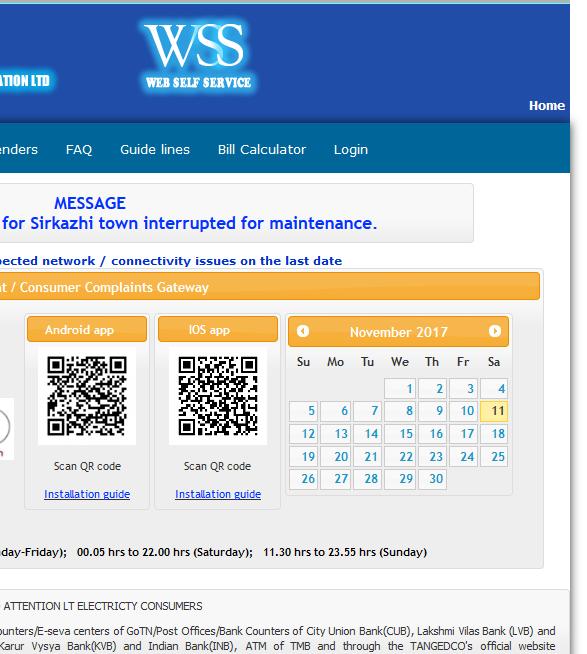Go to next month in calendar
Screen dimensions: 587x654
click(x=495, y=331)
